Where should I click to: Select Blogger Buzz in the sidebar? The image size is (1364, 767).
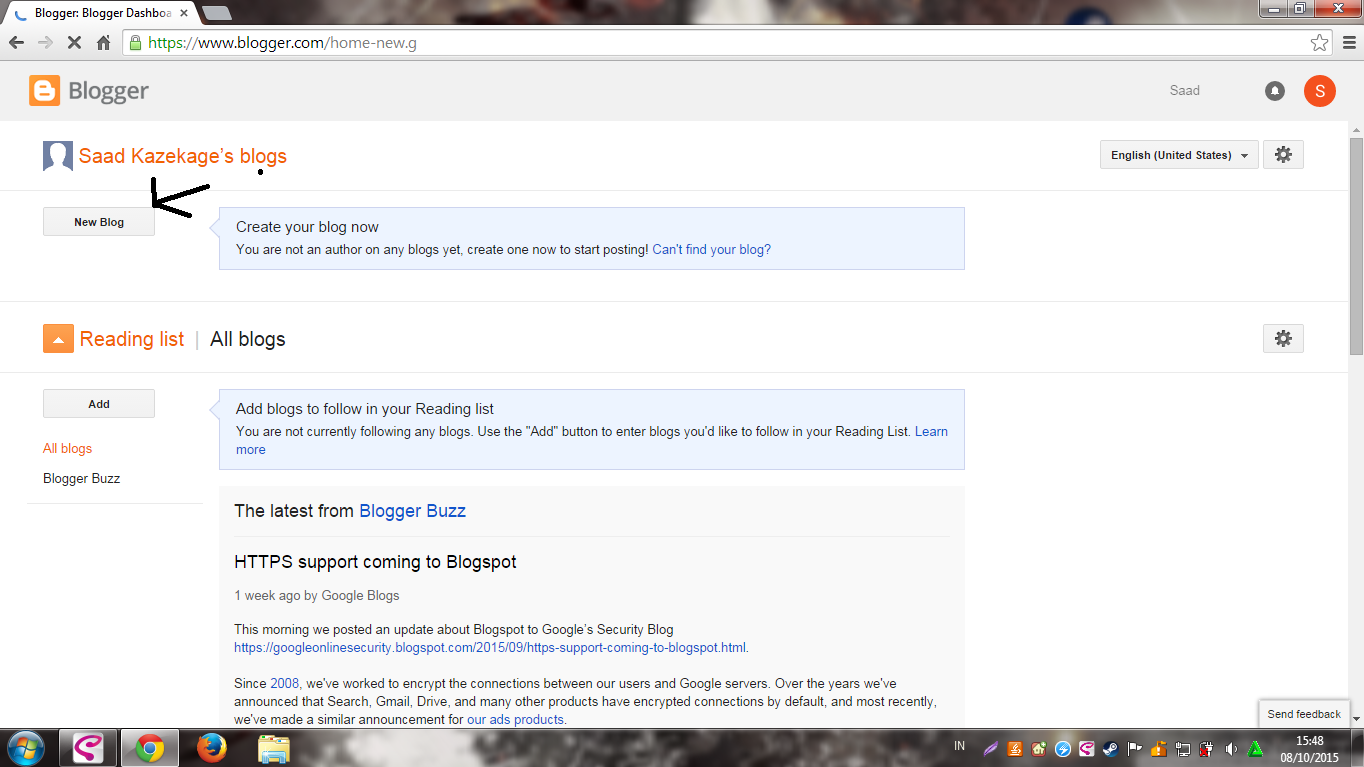pos(81,478)
